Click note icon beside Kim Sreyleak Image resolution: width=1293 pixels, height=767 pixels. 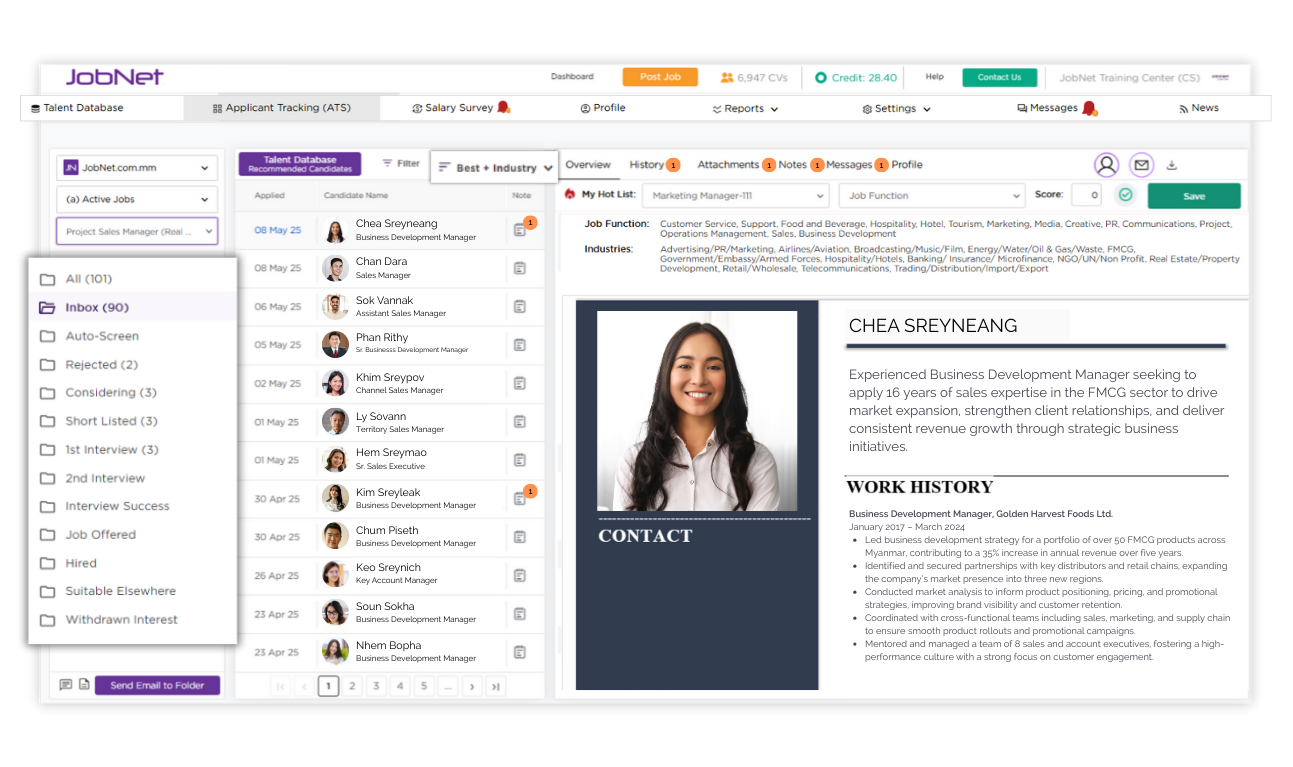pos(519,498)
